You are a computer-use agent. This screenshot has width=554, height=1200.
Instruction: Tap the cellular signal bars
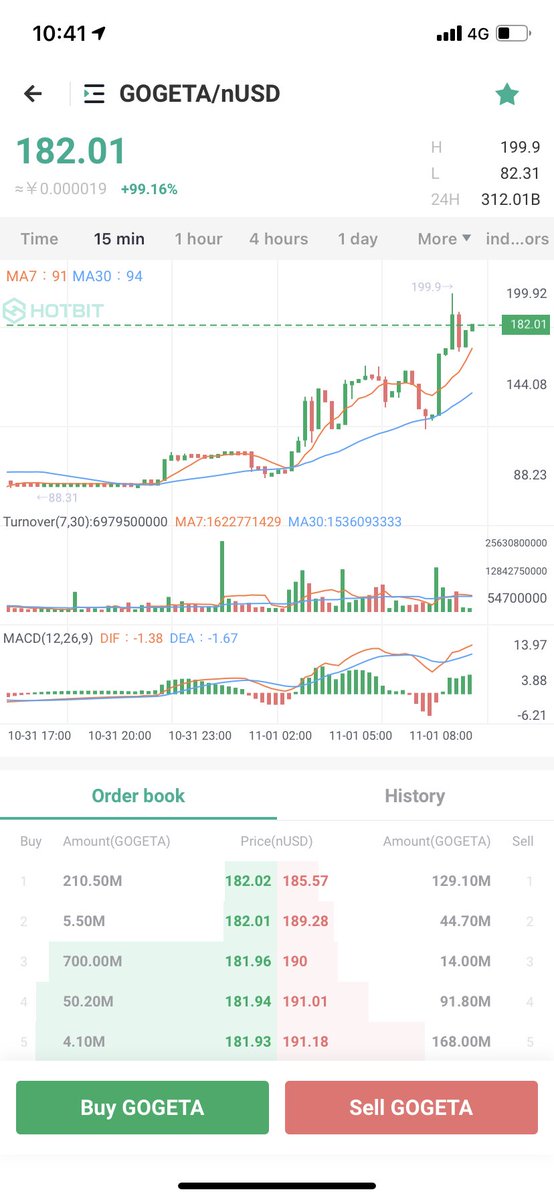pyautogui.click(x=449, y=33)
